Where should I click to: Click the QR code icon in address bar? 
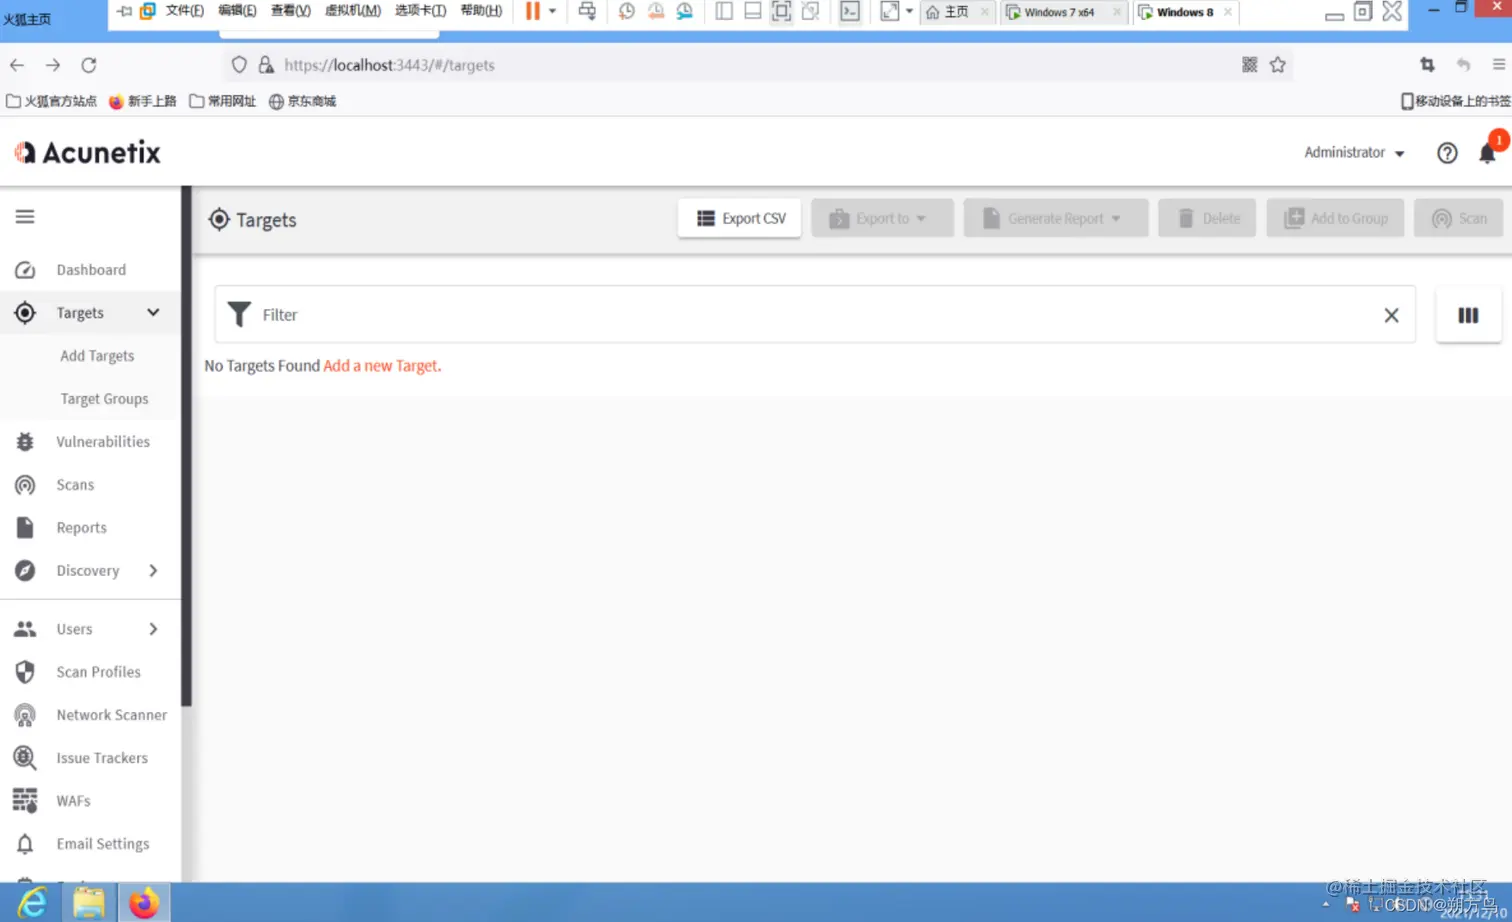click(x=1250, y=65)
